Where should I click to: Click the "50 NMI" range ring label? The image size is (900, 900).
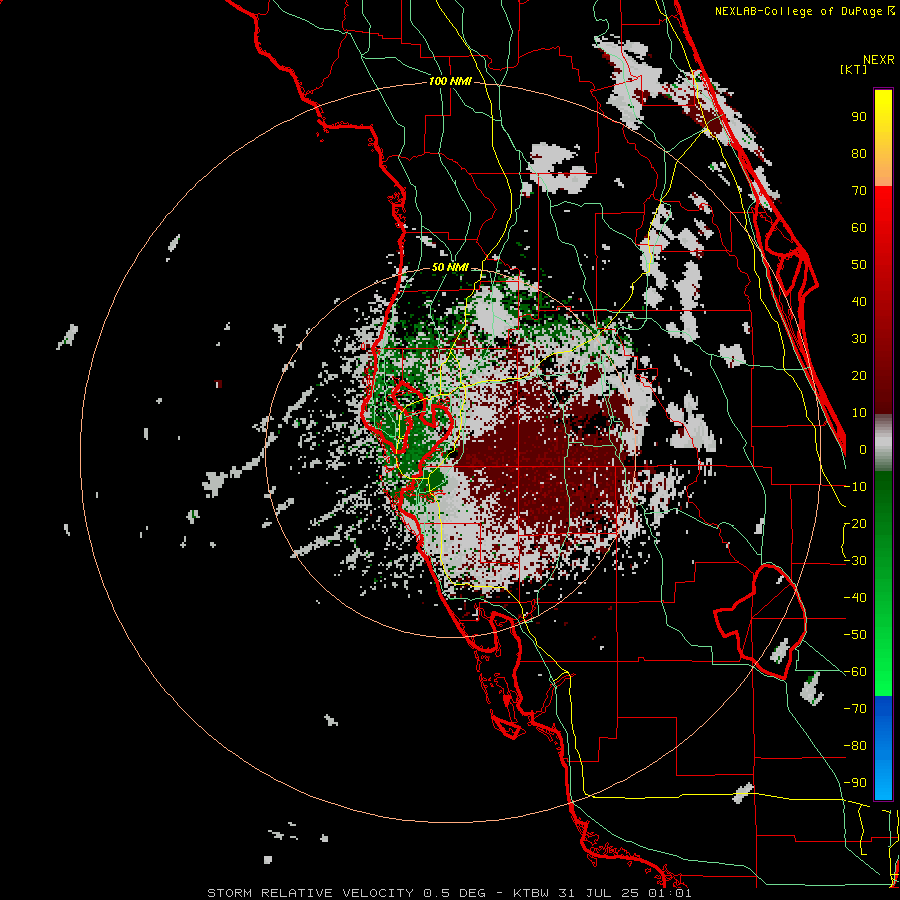pyautogui.click(x=450, y=267)
